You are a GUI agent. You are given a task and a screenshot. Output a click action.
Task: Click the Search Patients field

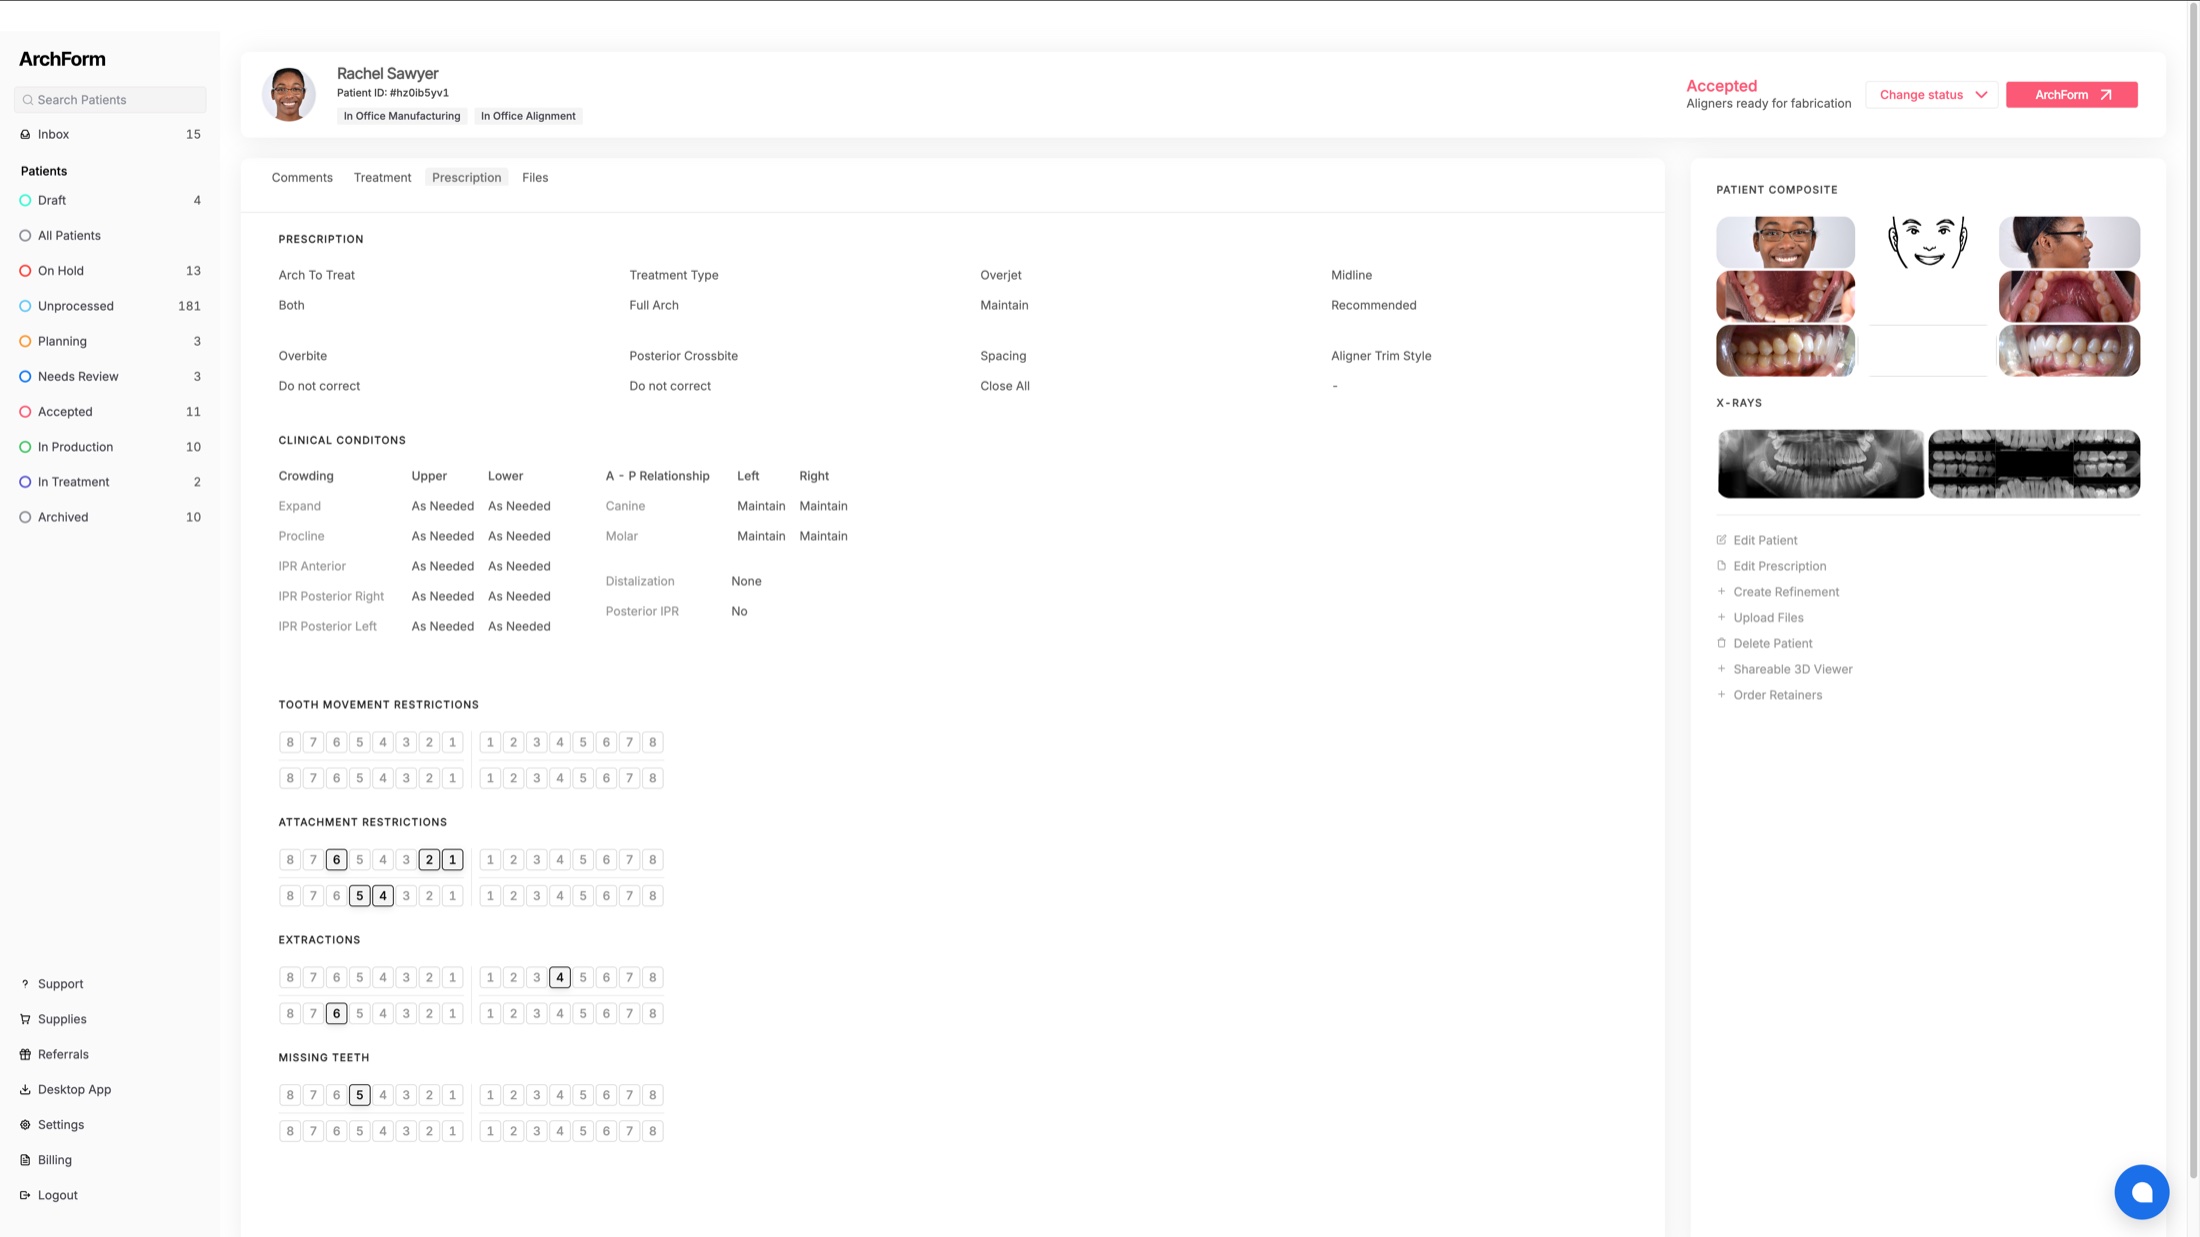click(110, 99)
